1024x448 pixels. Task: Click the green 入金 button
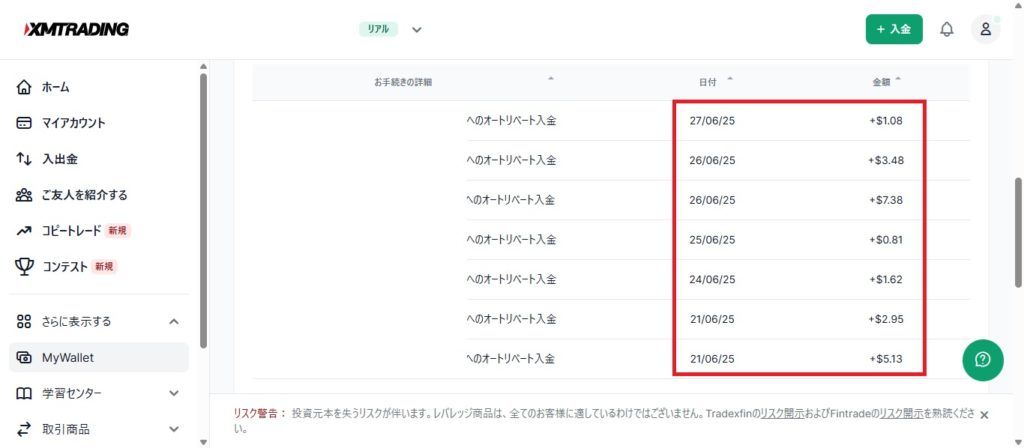coord(893,29)
